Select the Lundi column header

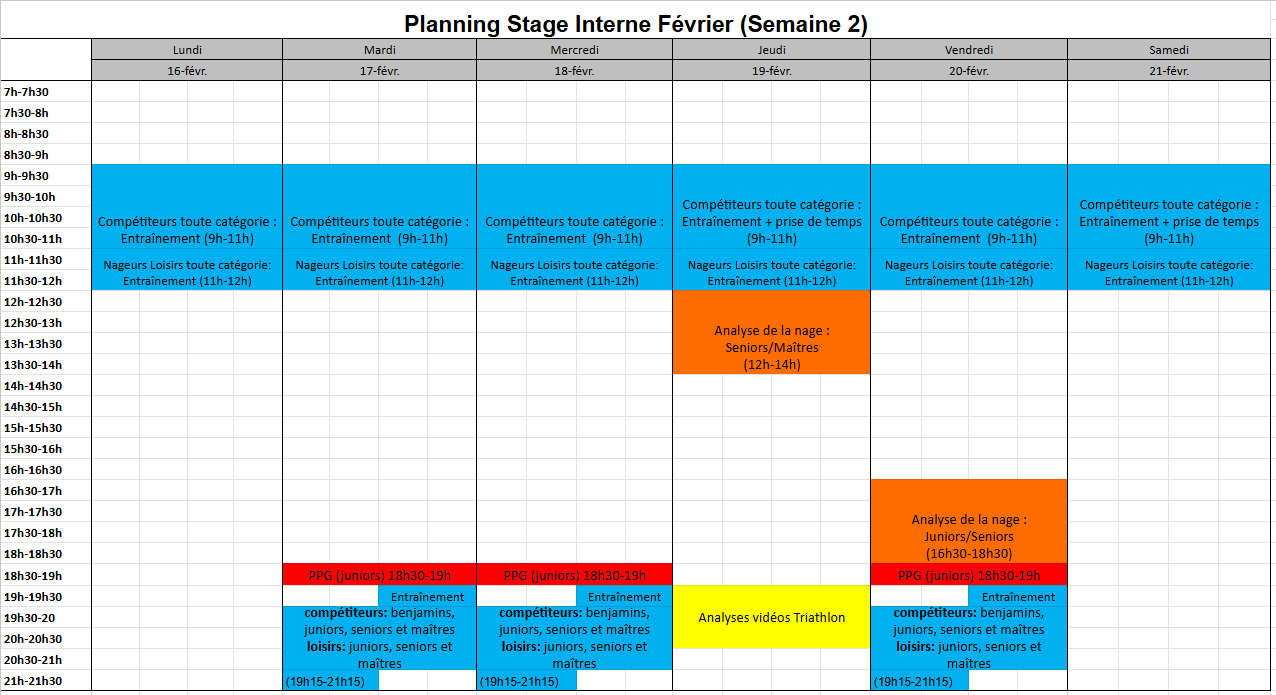point(187,50)
